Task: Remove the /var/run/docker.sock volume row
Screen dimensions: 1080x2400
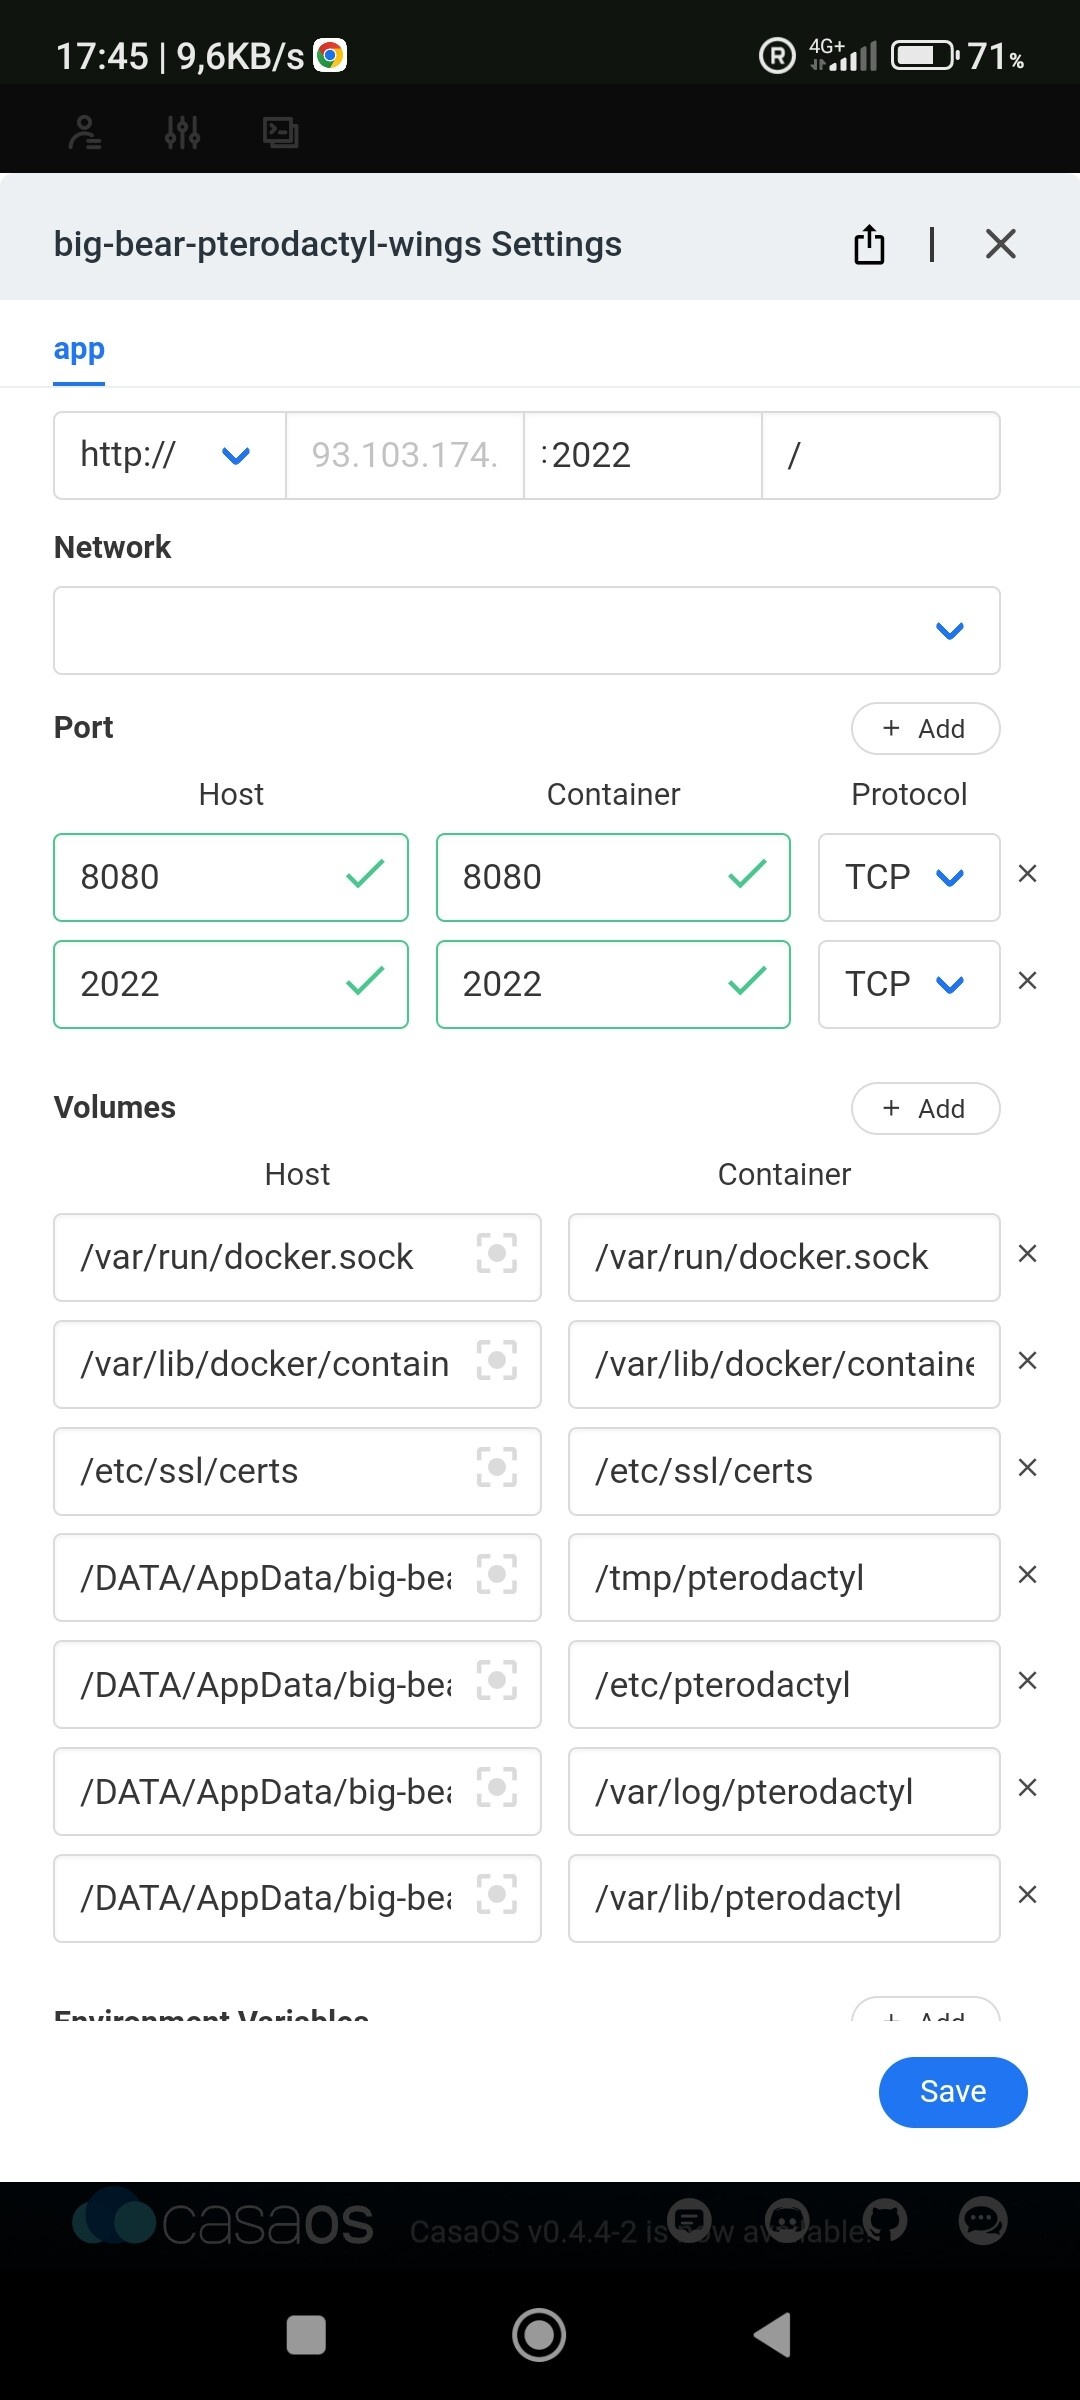Action: (1027, 1254)
